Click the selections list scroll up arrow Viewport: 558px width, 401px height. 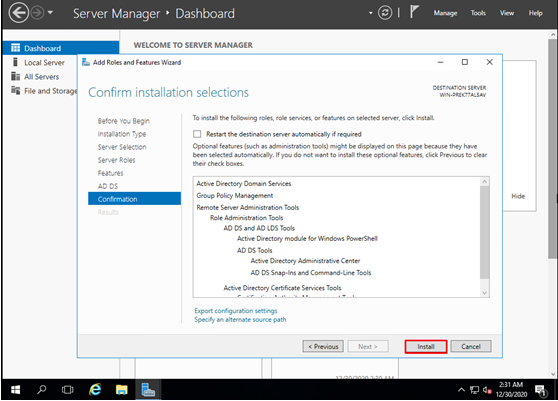484,182
